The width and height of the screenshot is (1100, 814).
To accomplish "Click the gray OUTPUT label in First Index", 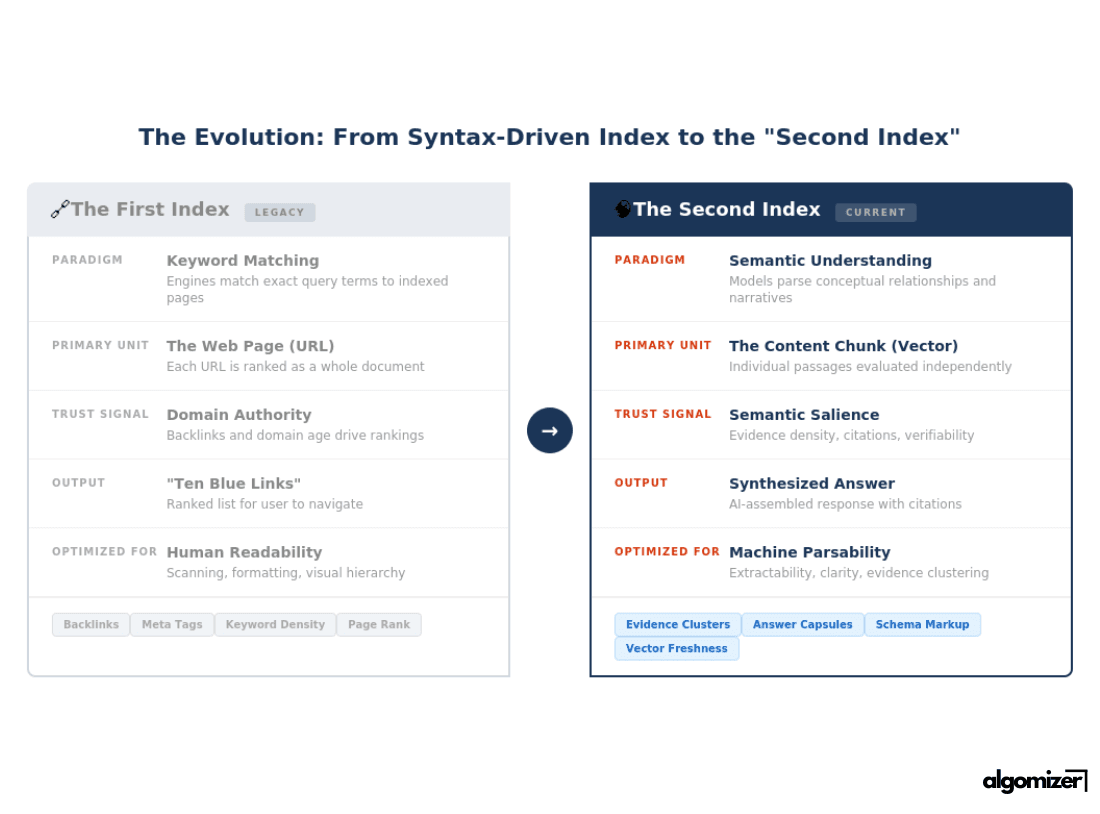I will click(79, 483).
